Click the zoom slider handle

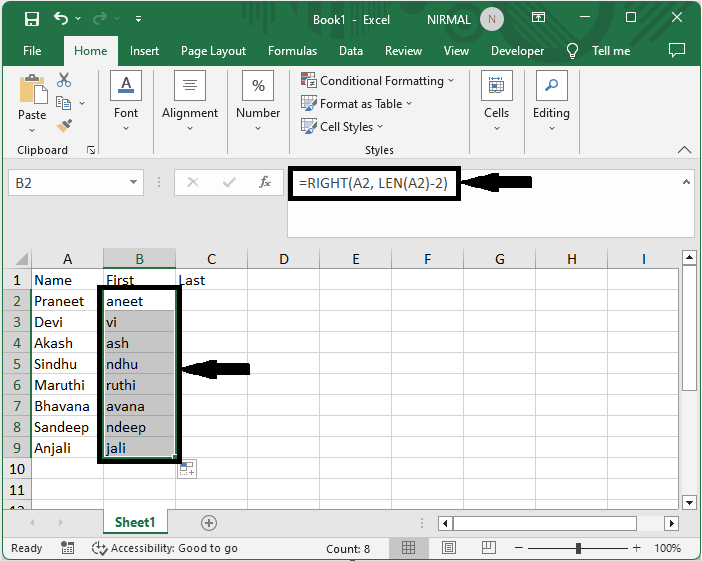pyautogui.click(x=578, y=548)
